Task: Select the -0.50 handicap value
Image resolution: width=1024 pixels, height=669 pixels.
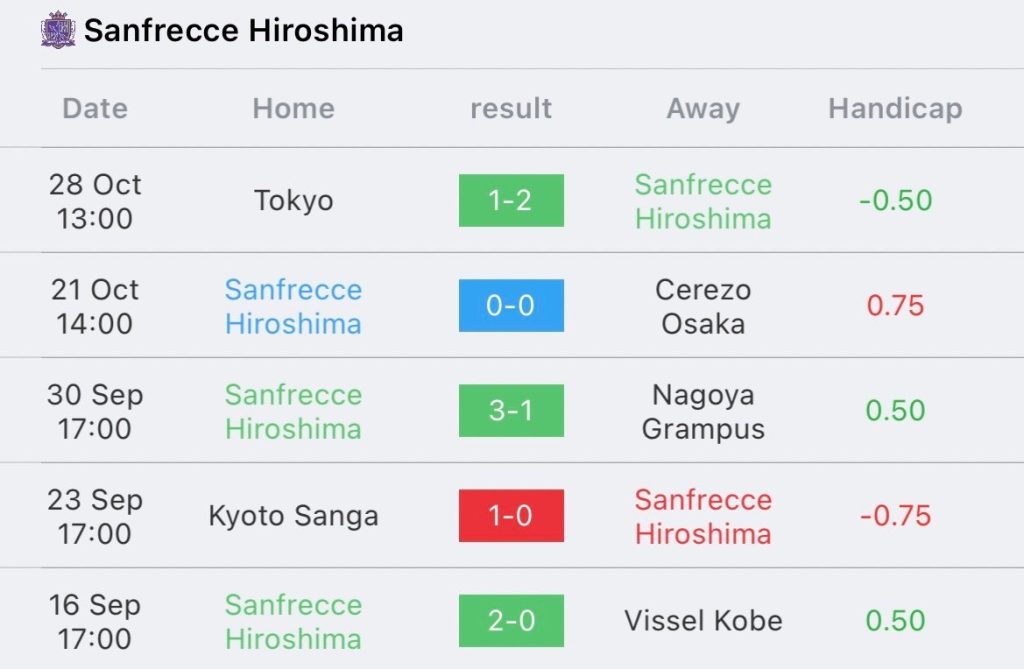Action: [895, 201]
